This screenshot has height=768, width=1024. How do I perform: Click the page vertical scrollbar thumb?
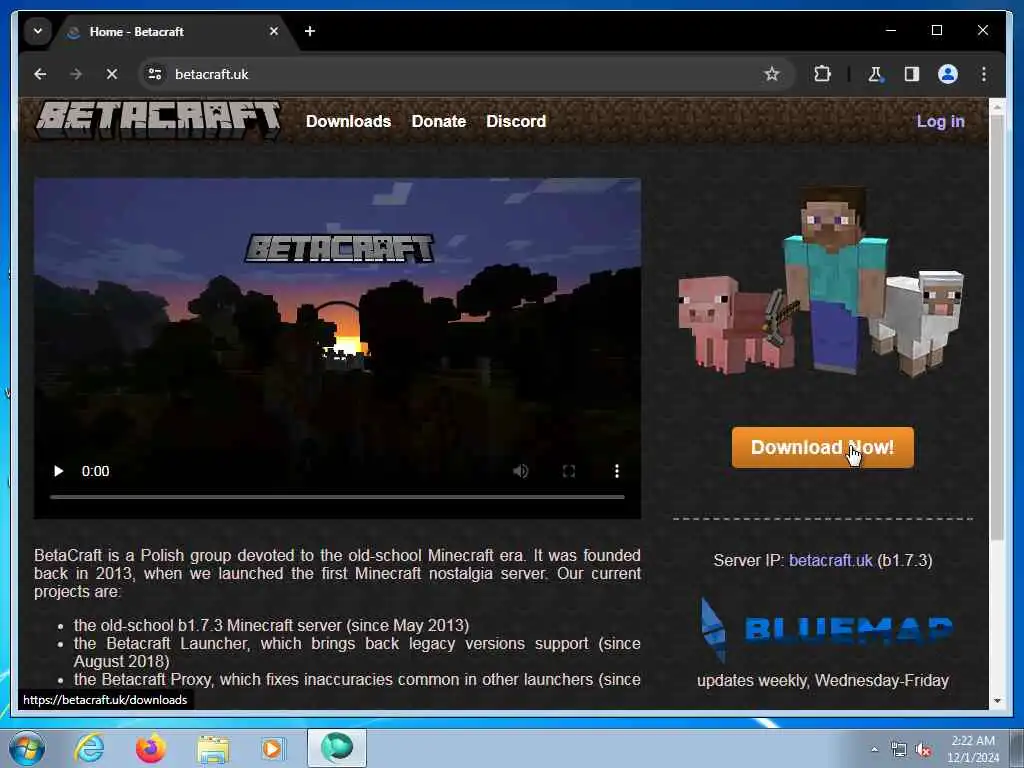coord(997,328)
